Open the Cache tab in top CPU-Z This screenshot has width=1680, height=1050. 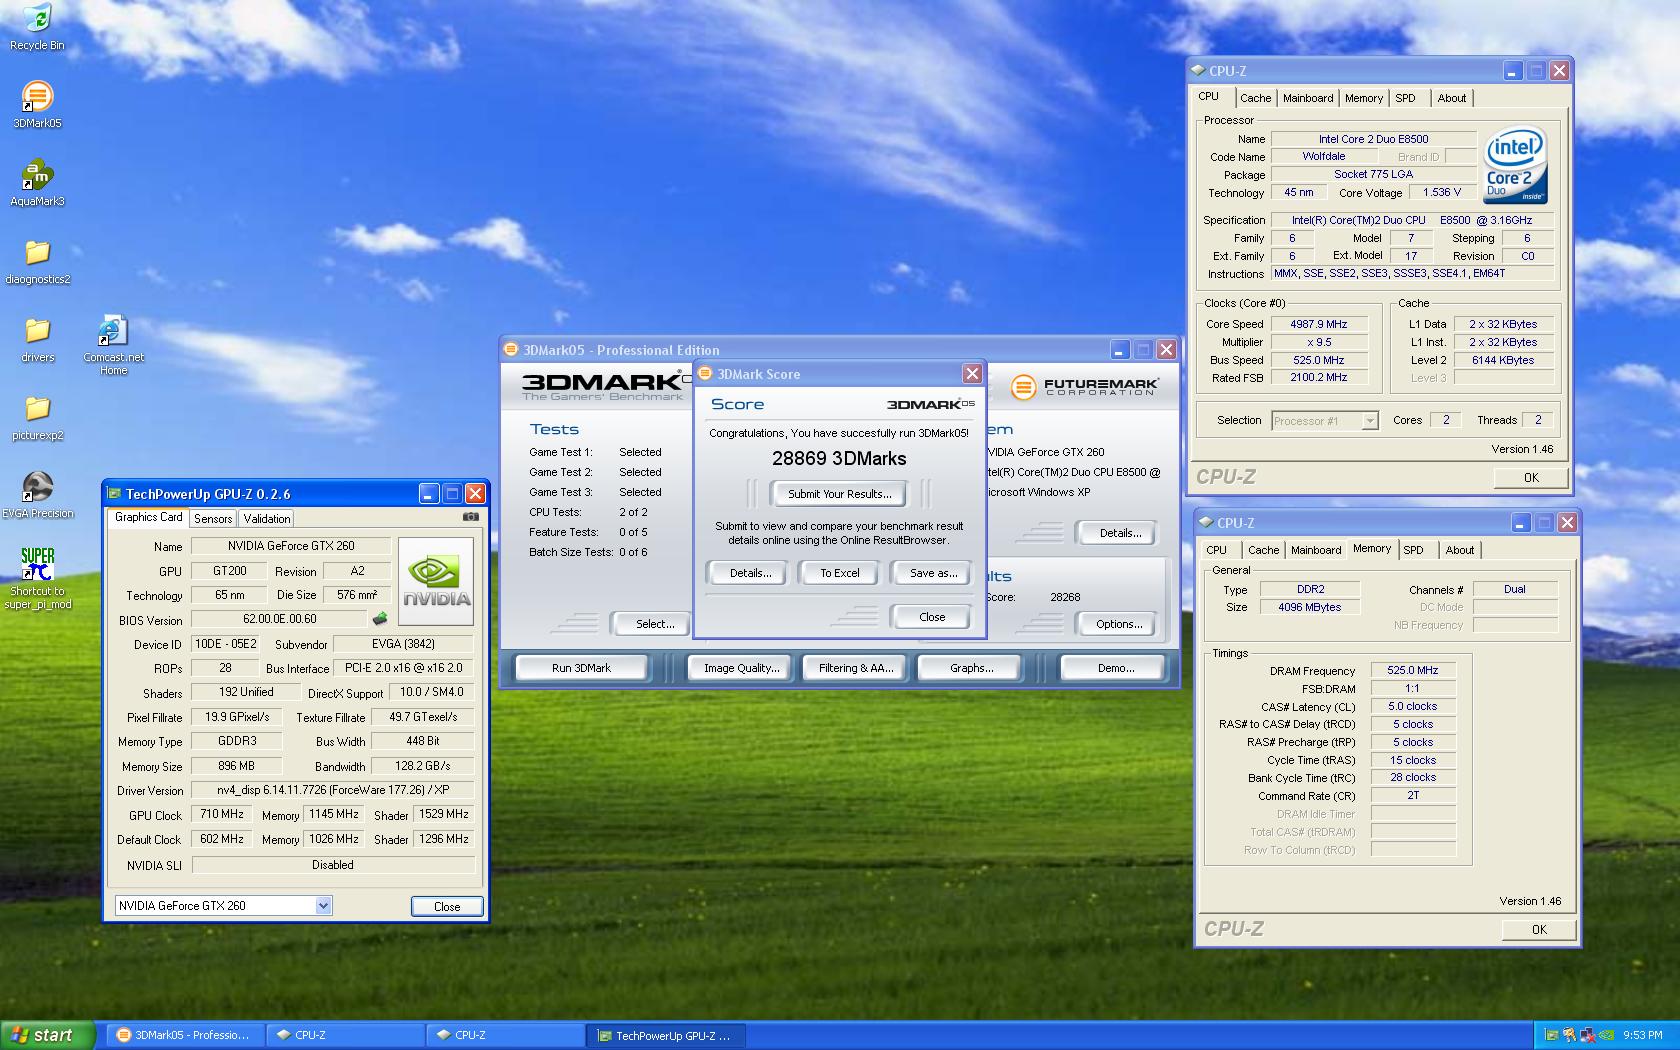[x=1255, y=98]
